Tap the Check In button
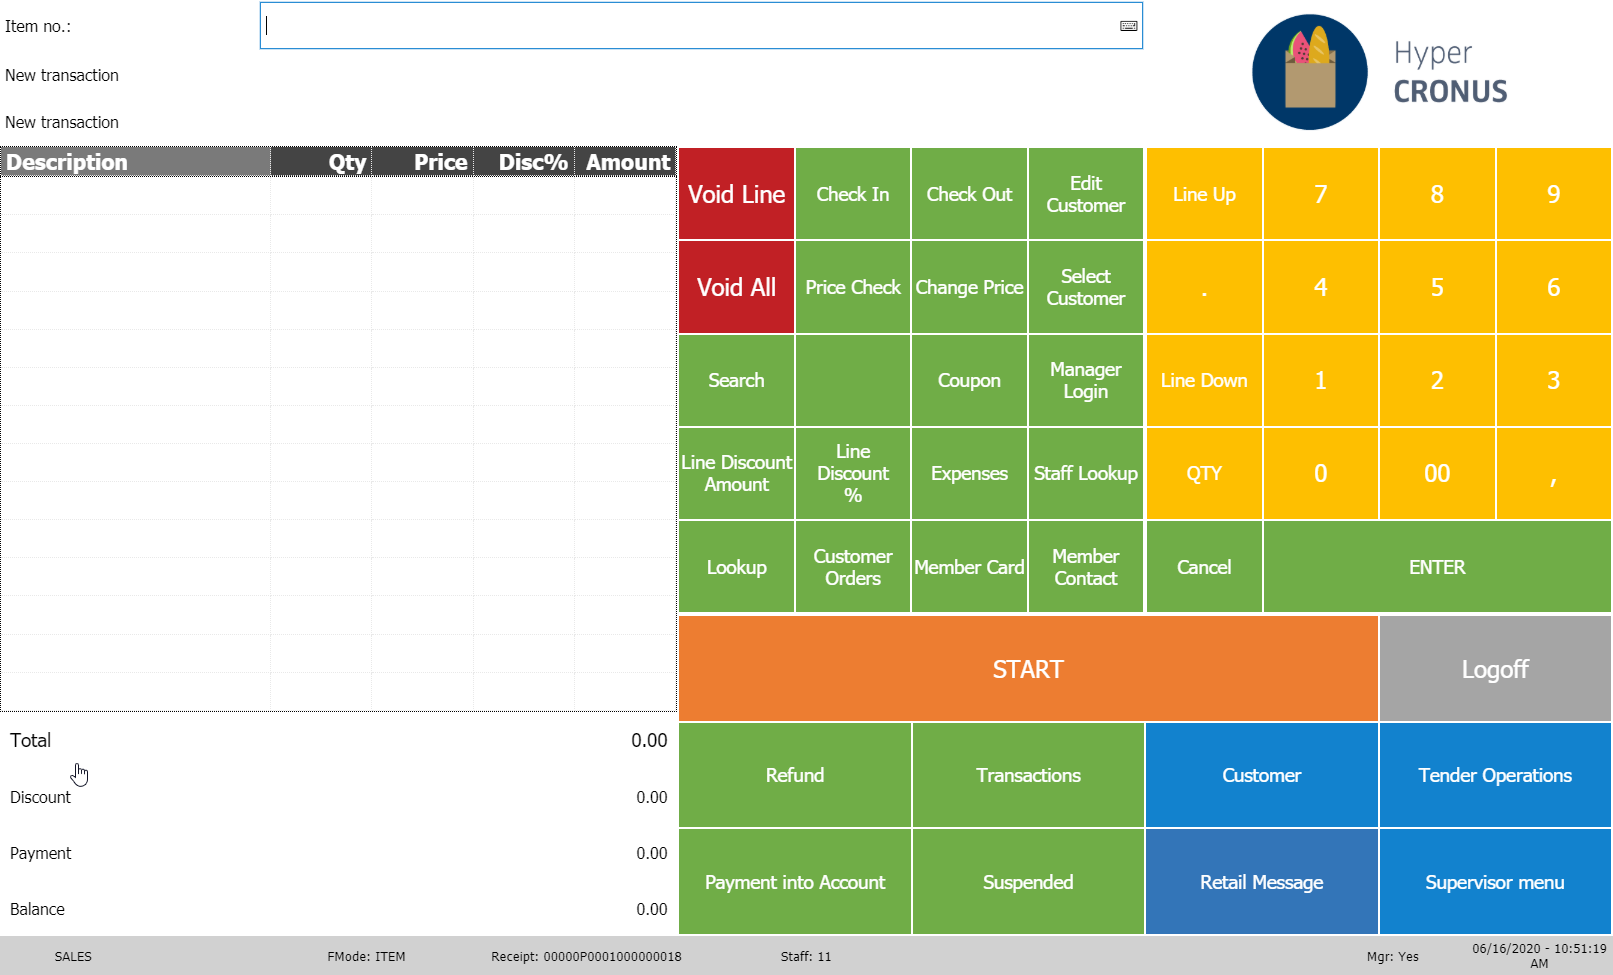The width and height of the screenshot is (1613, 975). point(852,194)
